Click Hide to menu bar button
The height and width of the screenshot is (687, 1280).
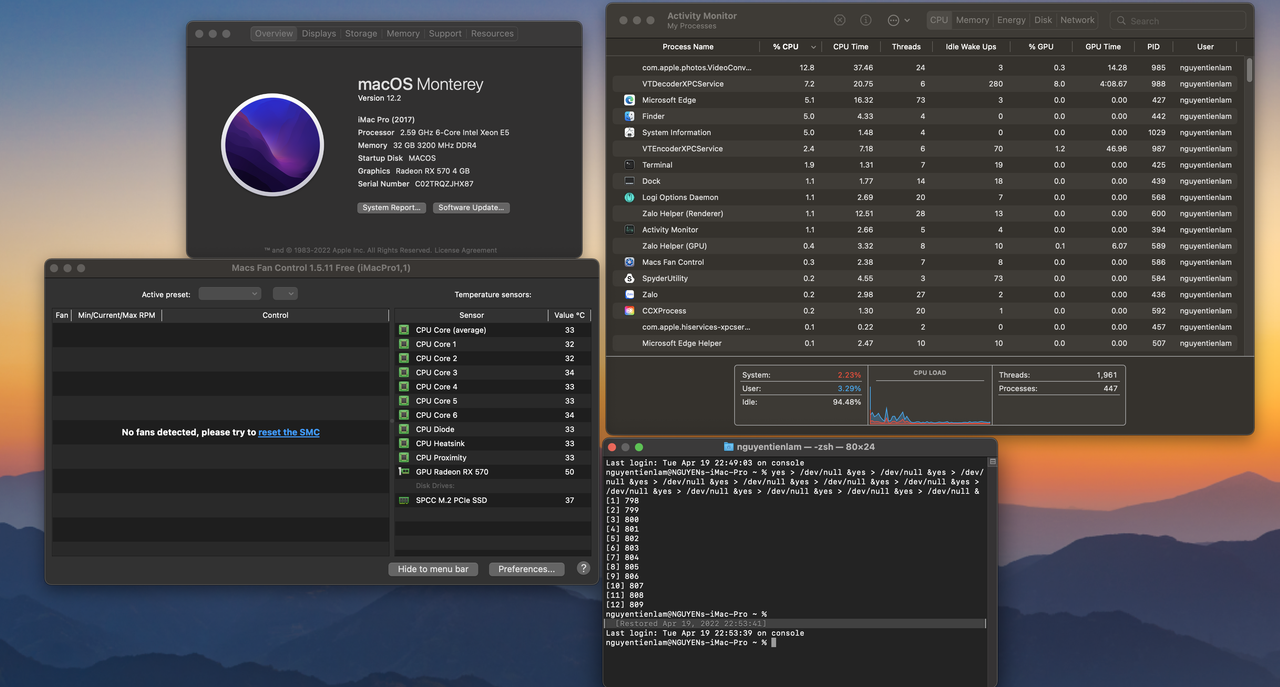[433, 569]
